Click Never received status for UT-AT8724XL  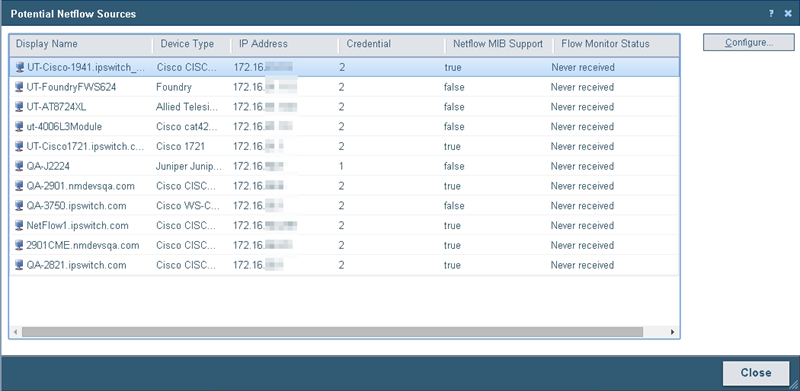click(582, 107)
